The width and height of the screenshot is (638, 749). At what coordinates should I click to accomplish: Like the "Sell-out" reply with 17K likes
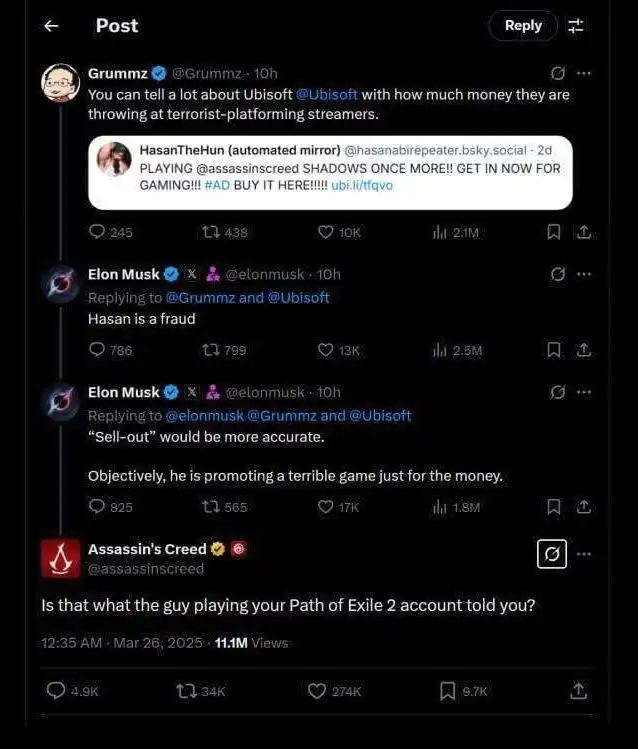[325, 507]
